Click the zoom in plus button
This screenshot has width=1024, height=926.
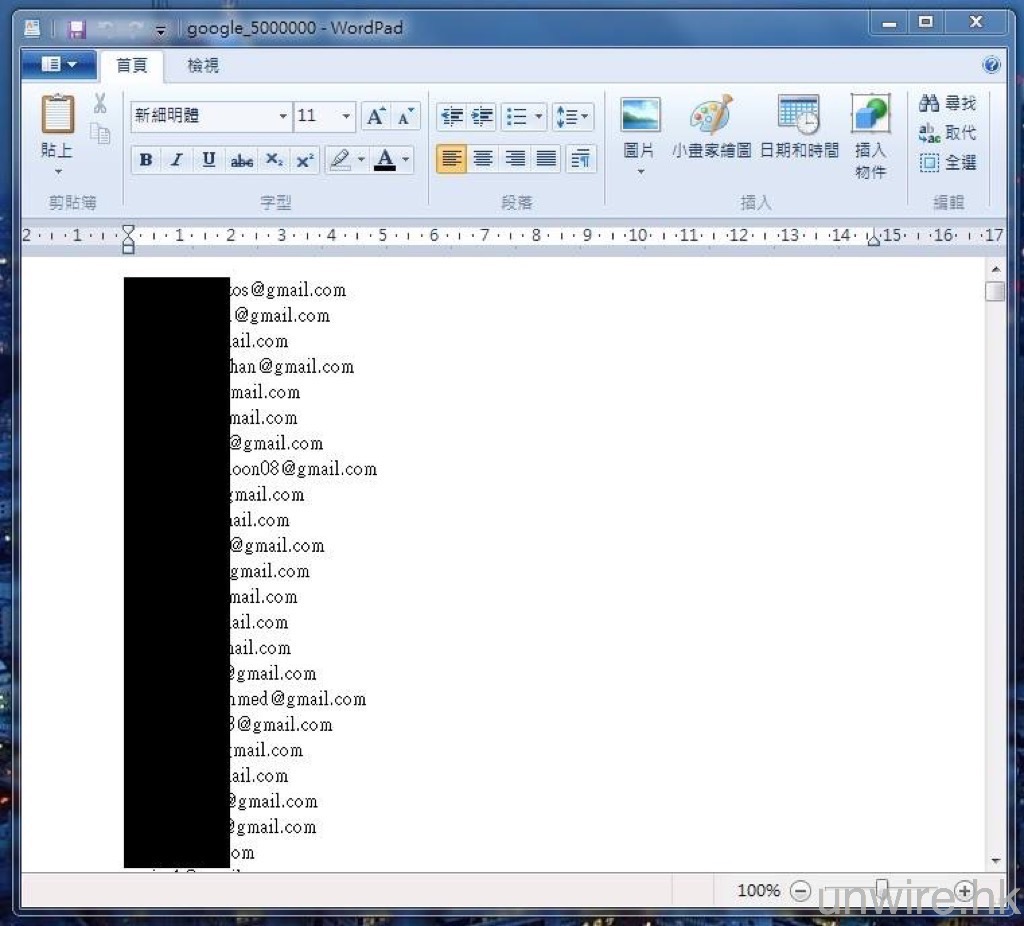(964, 890)
